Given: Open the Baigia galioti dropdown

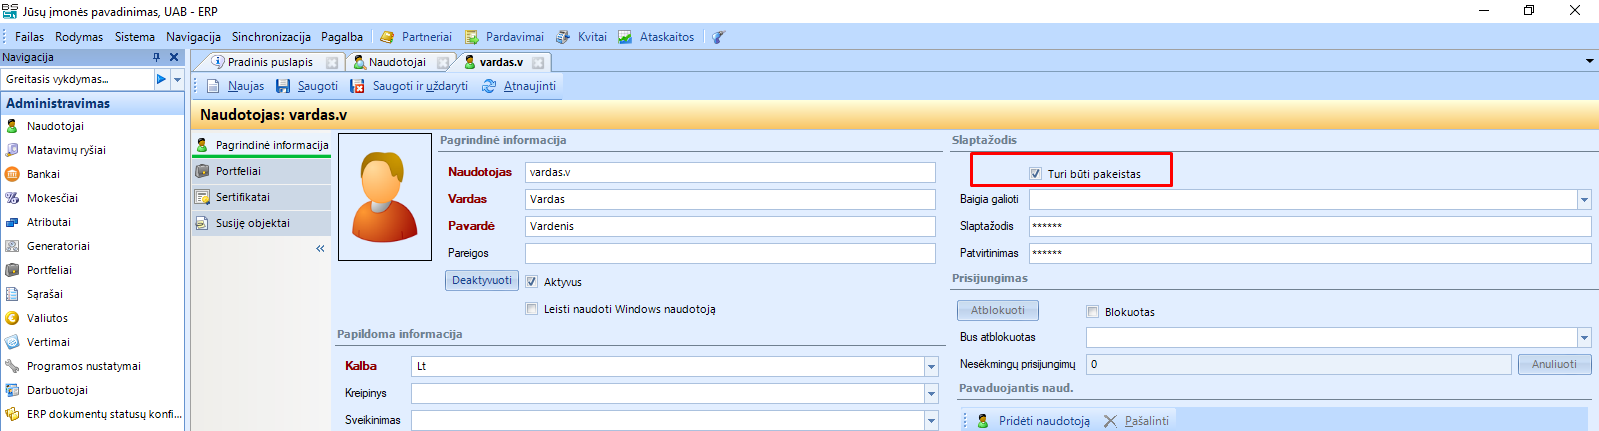Looking at the screenshot, I should point(1584,200).
